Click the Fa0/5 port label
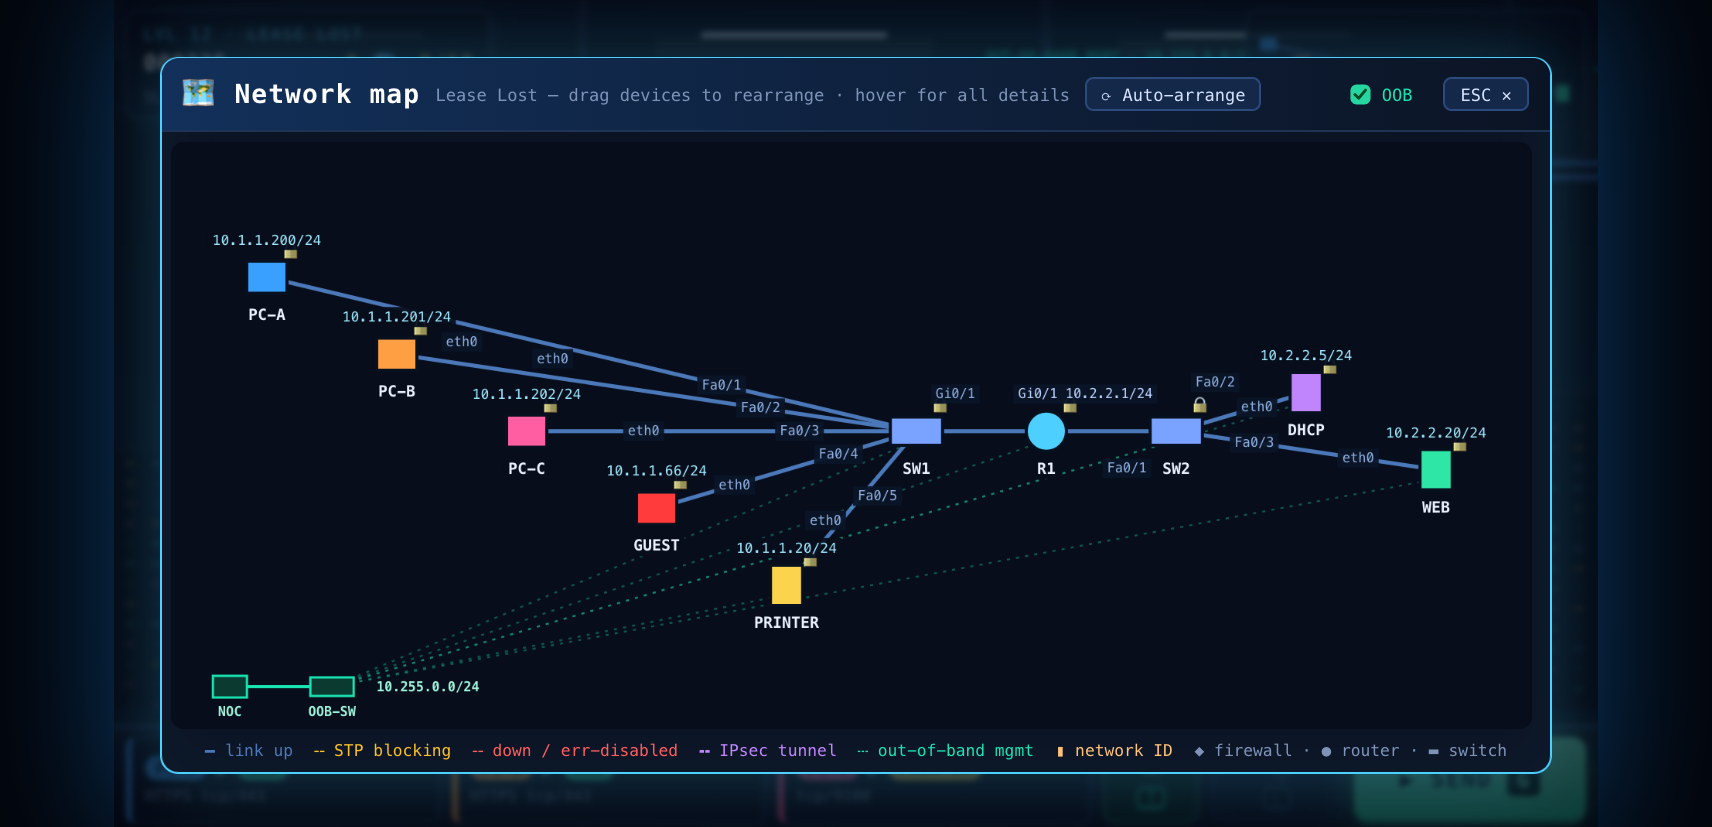1712x827 pixels. 878,496
